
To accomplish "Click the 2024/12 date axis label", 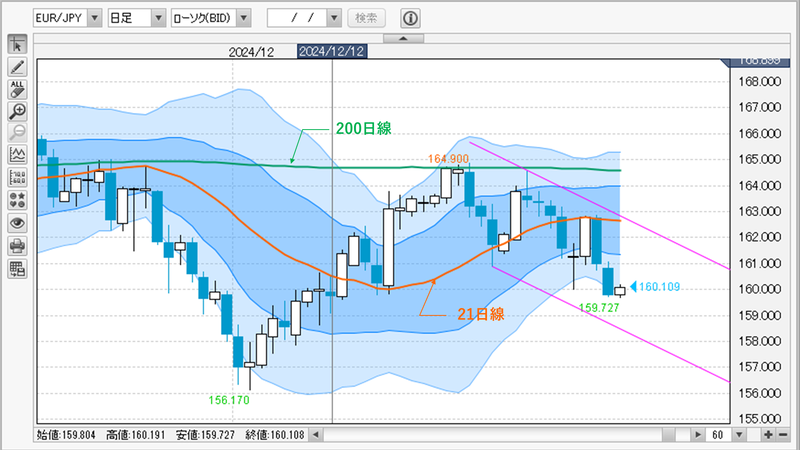I will [251, 52].
